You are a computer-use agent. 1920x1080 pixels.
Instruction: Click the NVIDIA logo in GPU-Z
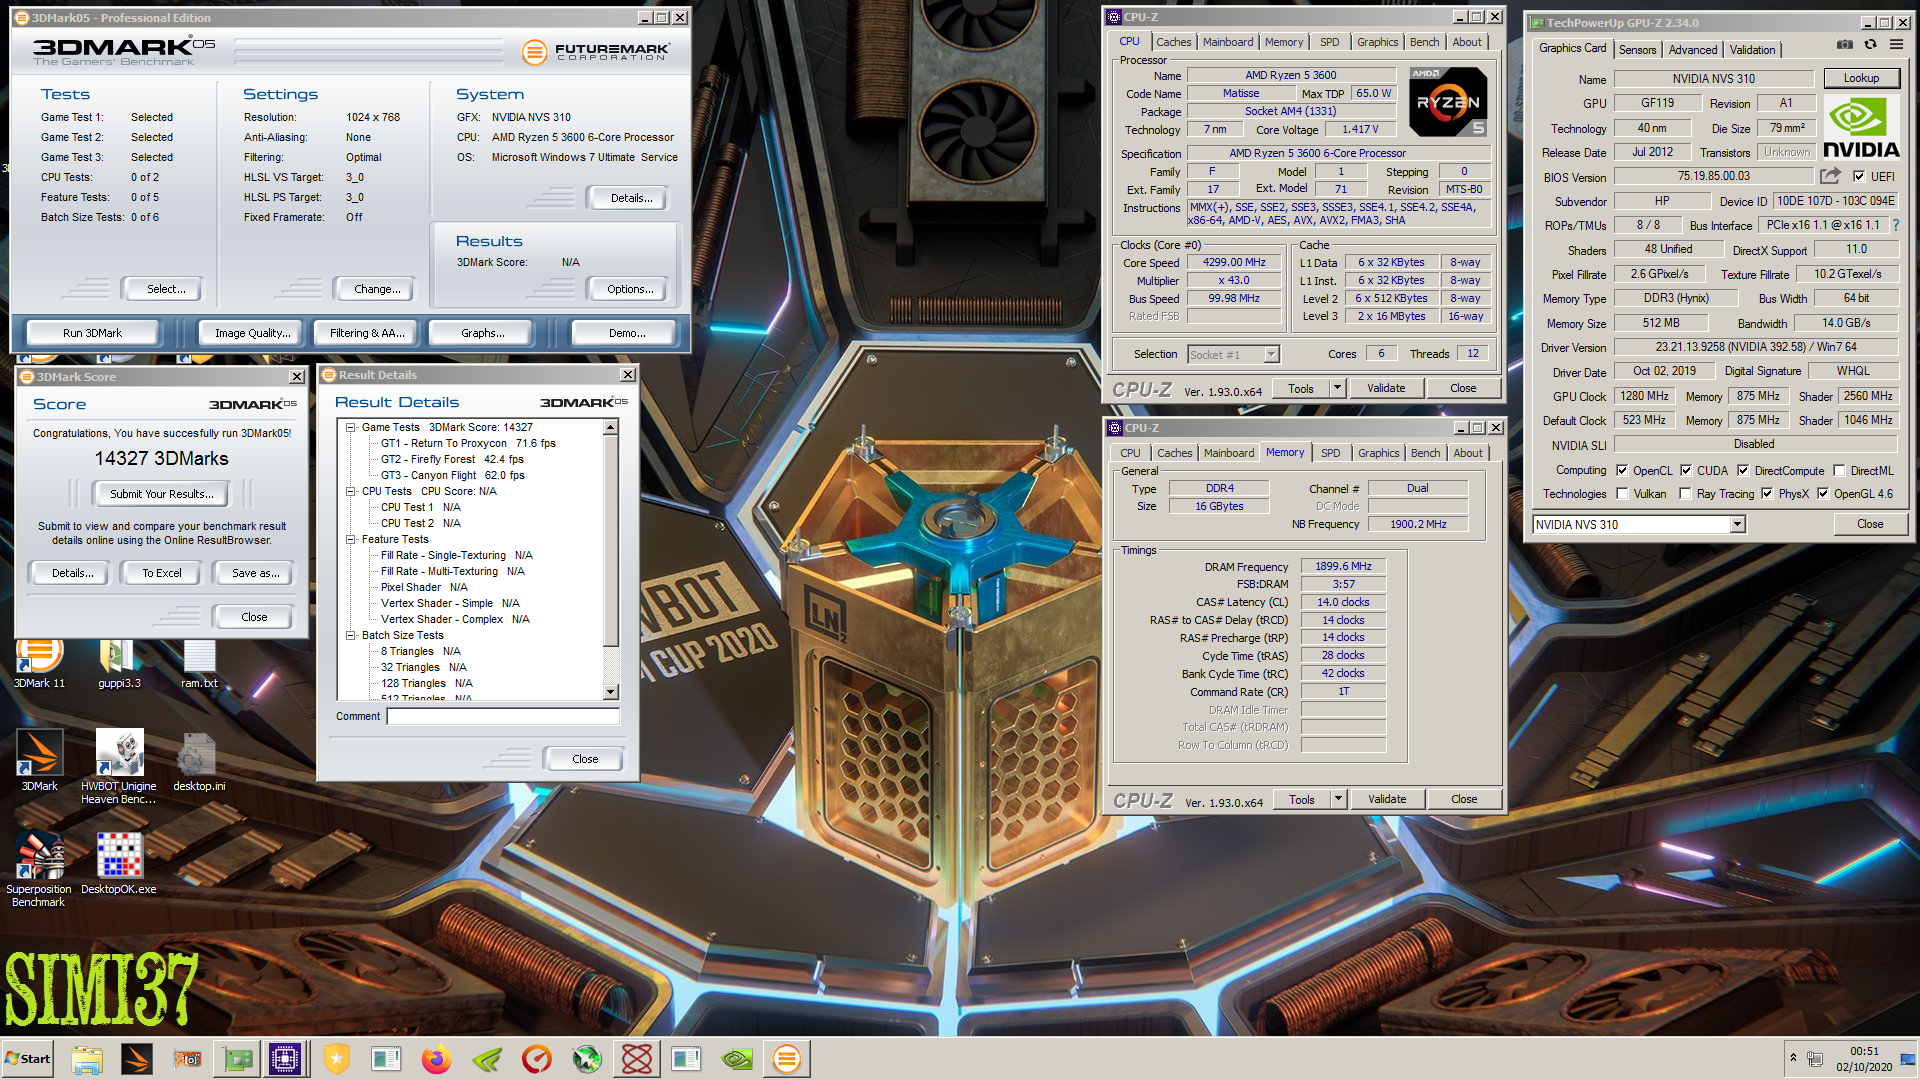(x=1861, y=128)
